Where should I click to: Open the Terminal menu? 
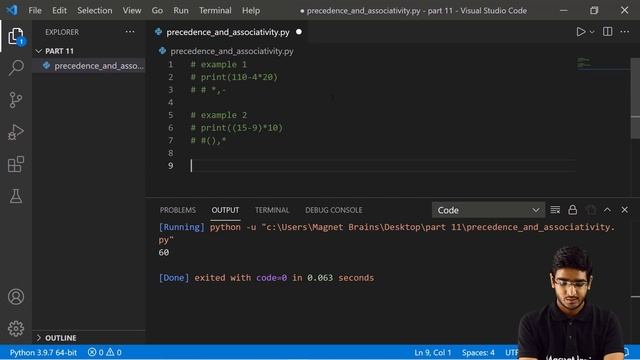click(215, 11)
